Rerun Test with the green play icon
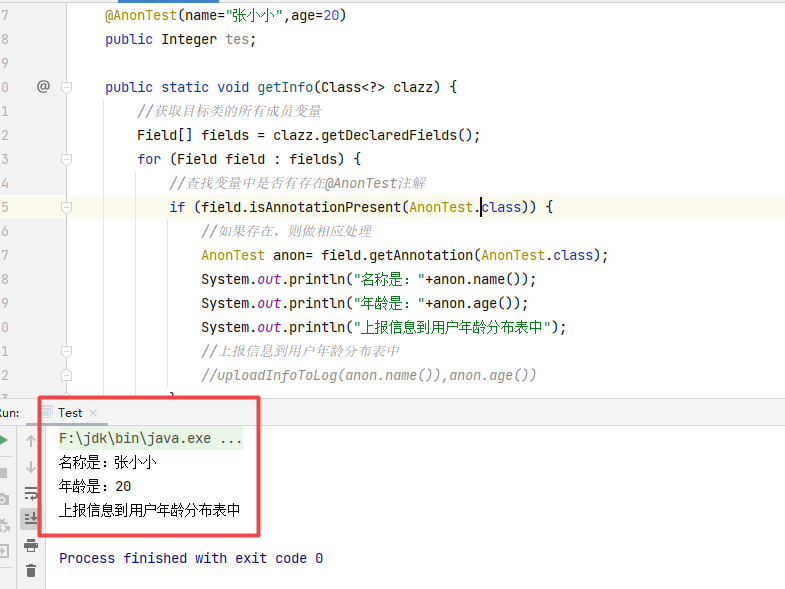The width and height of the screenshot is (785, 589). point(3,440)
